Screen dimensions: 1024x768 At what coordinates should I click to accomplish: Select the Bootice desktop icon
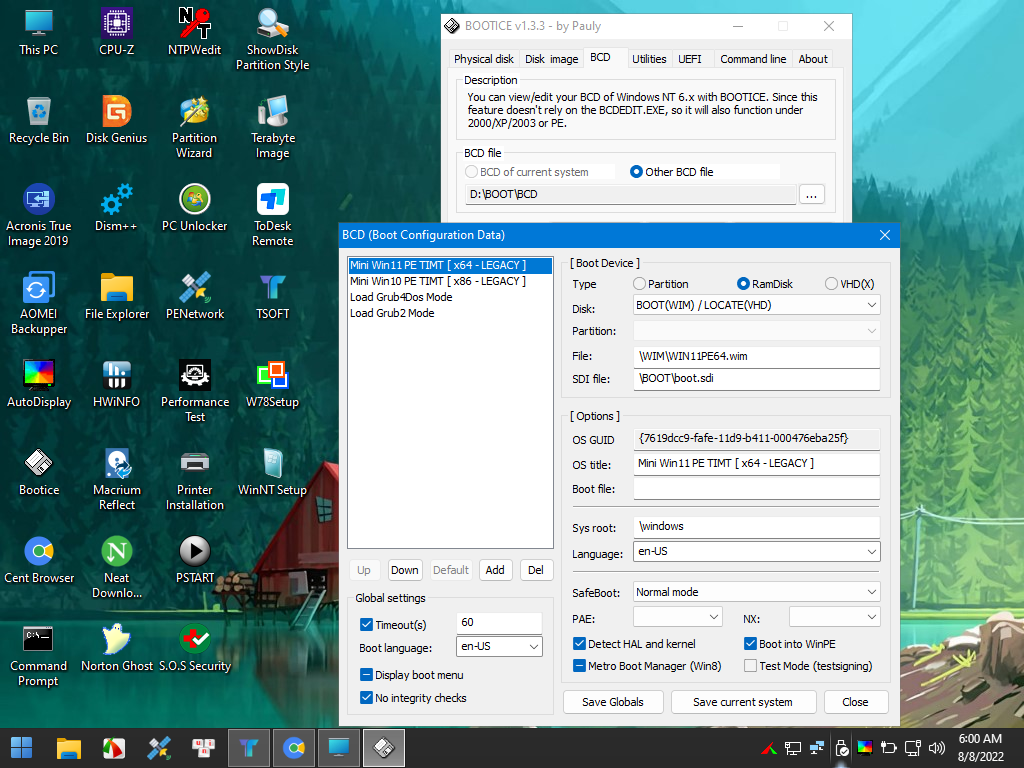point(39,472)
